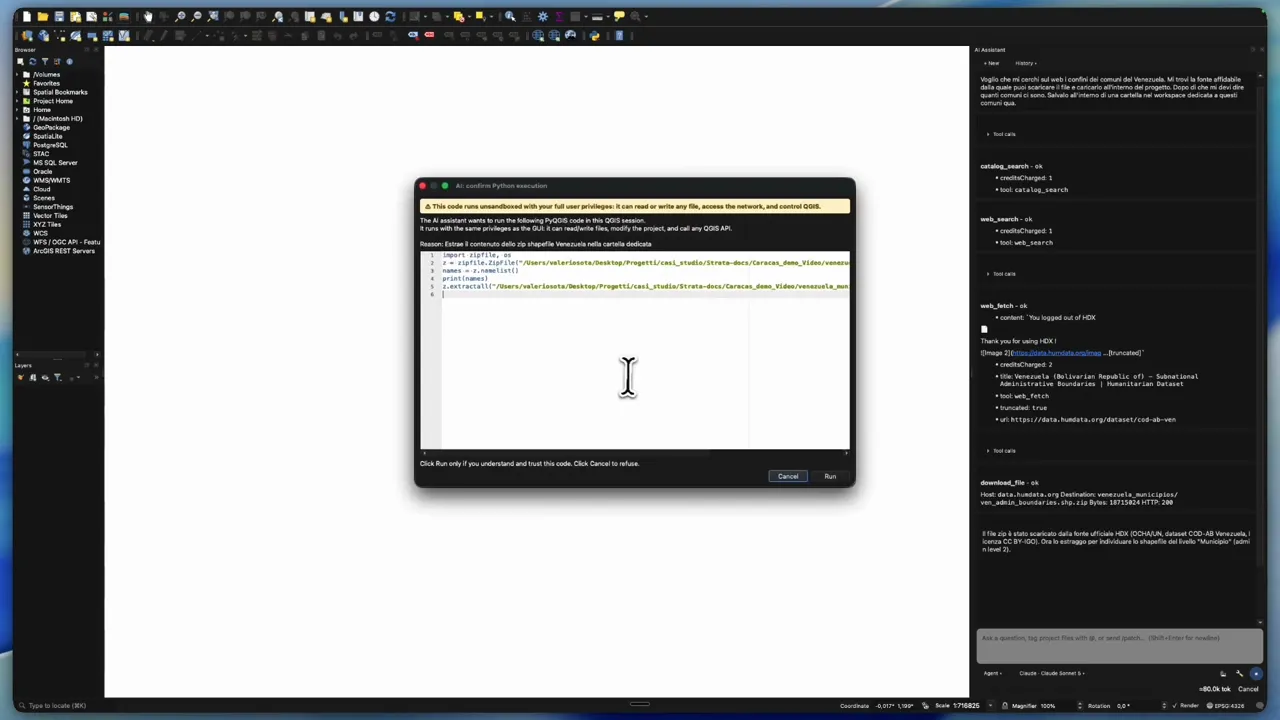Open Temporal Controller clock icon
This screenshot has width=1280, height=720.
click(374, 17)
